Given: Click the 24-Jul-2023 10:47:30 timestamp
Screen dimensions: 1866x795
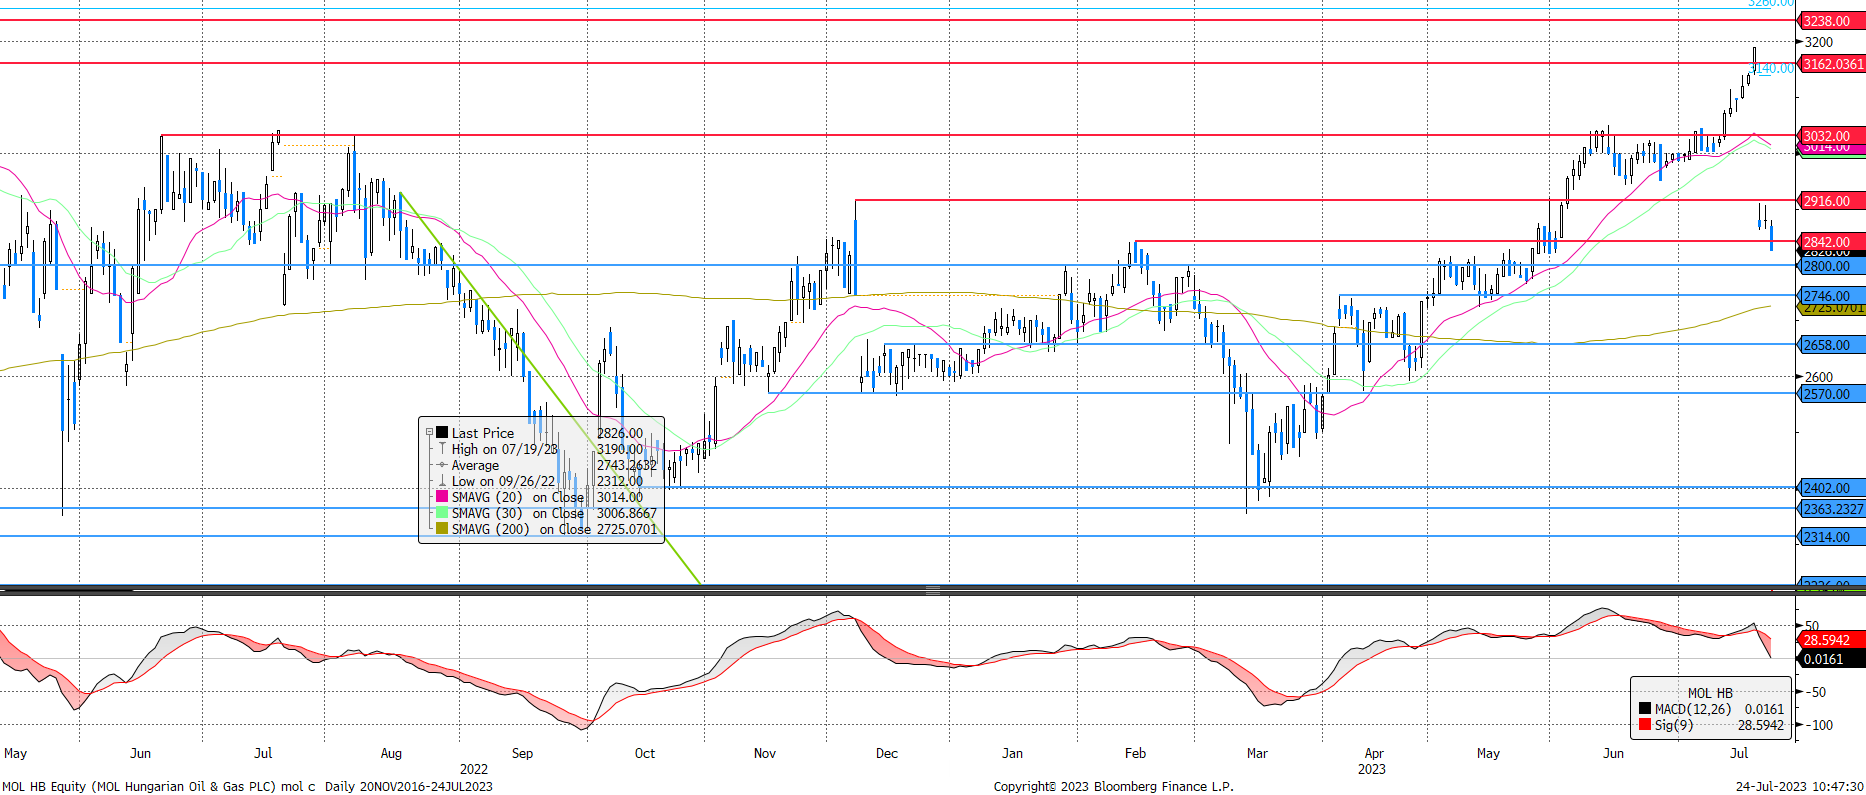Looking at the screenshot, I should [1799, 786].
